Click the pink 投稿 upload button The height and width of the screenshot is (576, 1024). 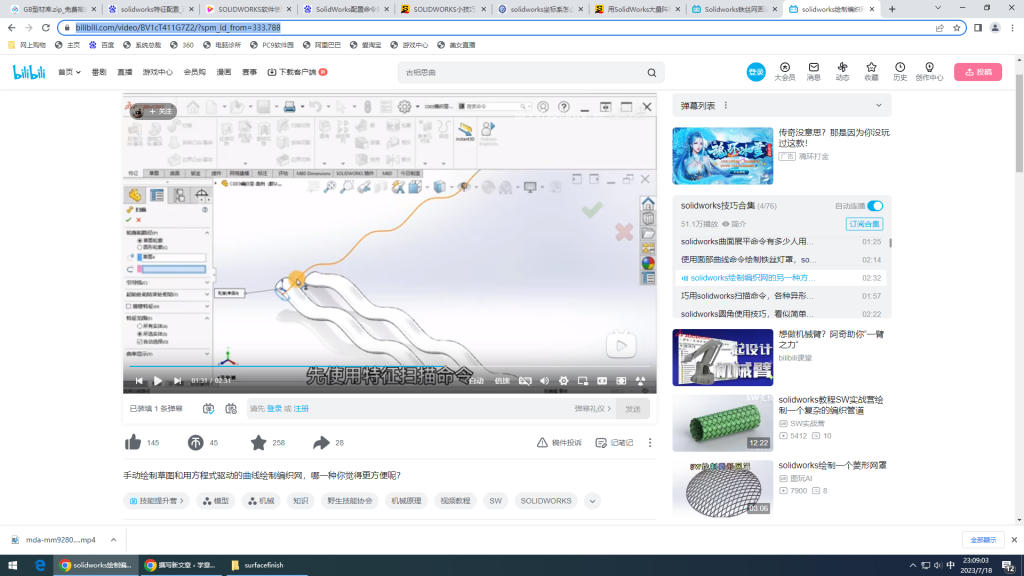tap(977, 72)
